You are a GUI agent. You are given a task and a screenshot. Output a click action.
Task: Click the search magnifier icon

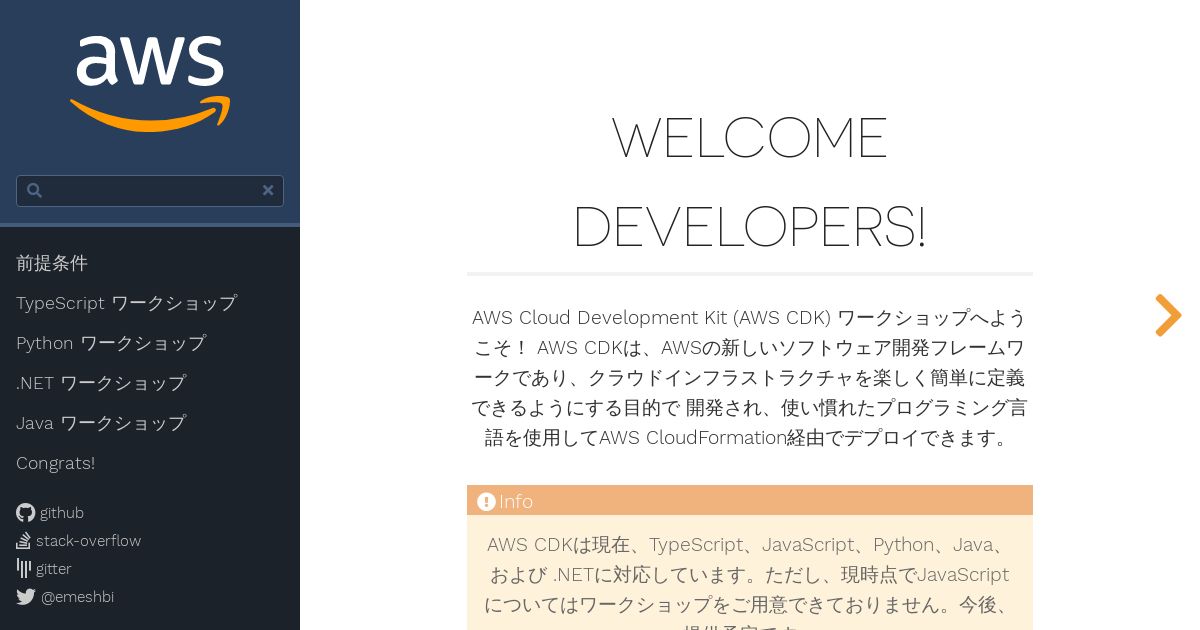click(34, 190)
